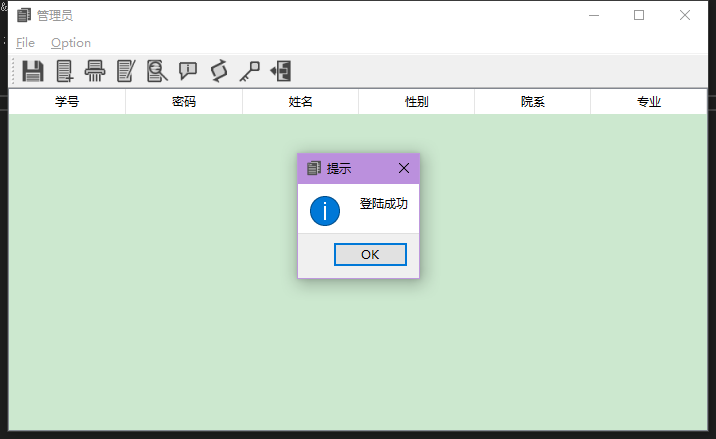Viewport: 716px width, 439px height.
Task: Open the Option menu
Action: tap(71, 43)
